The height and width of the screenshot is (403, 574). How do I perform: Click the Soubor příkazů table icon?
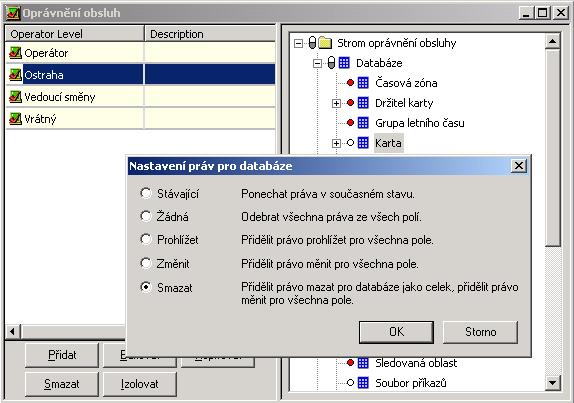(363, 383)
